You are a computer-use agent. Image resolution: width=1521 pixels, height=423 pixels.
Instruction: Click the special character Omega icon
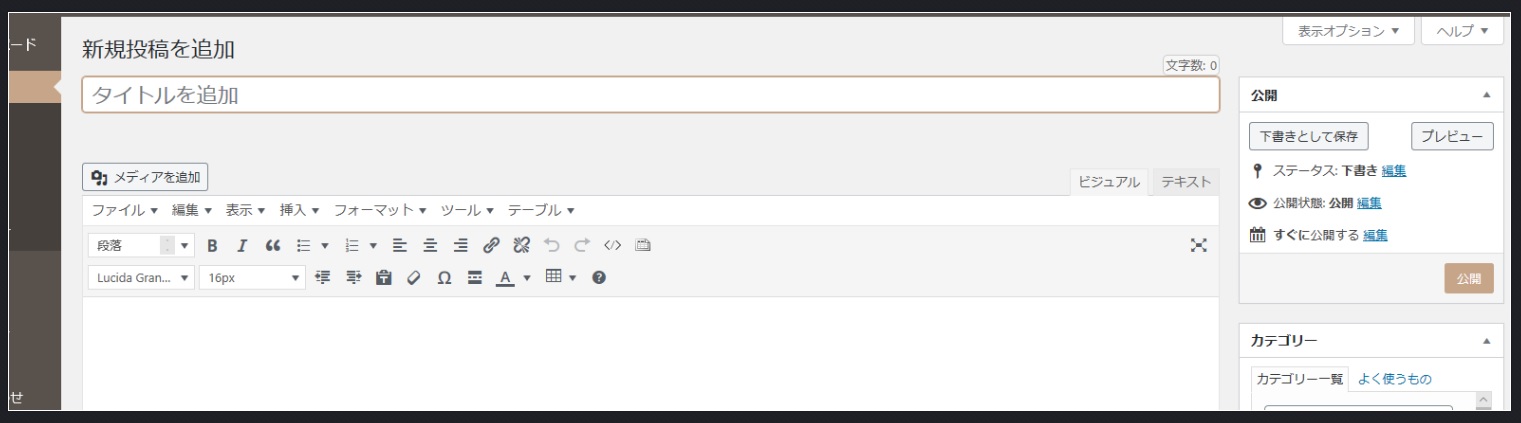[x=444, y=278]
